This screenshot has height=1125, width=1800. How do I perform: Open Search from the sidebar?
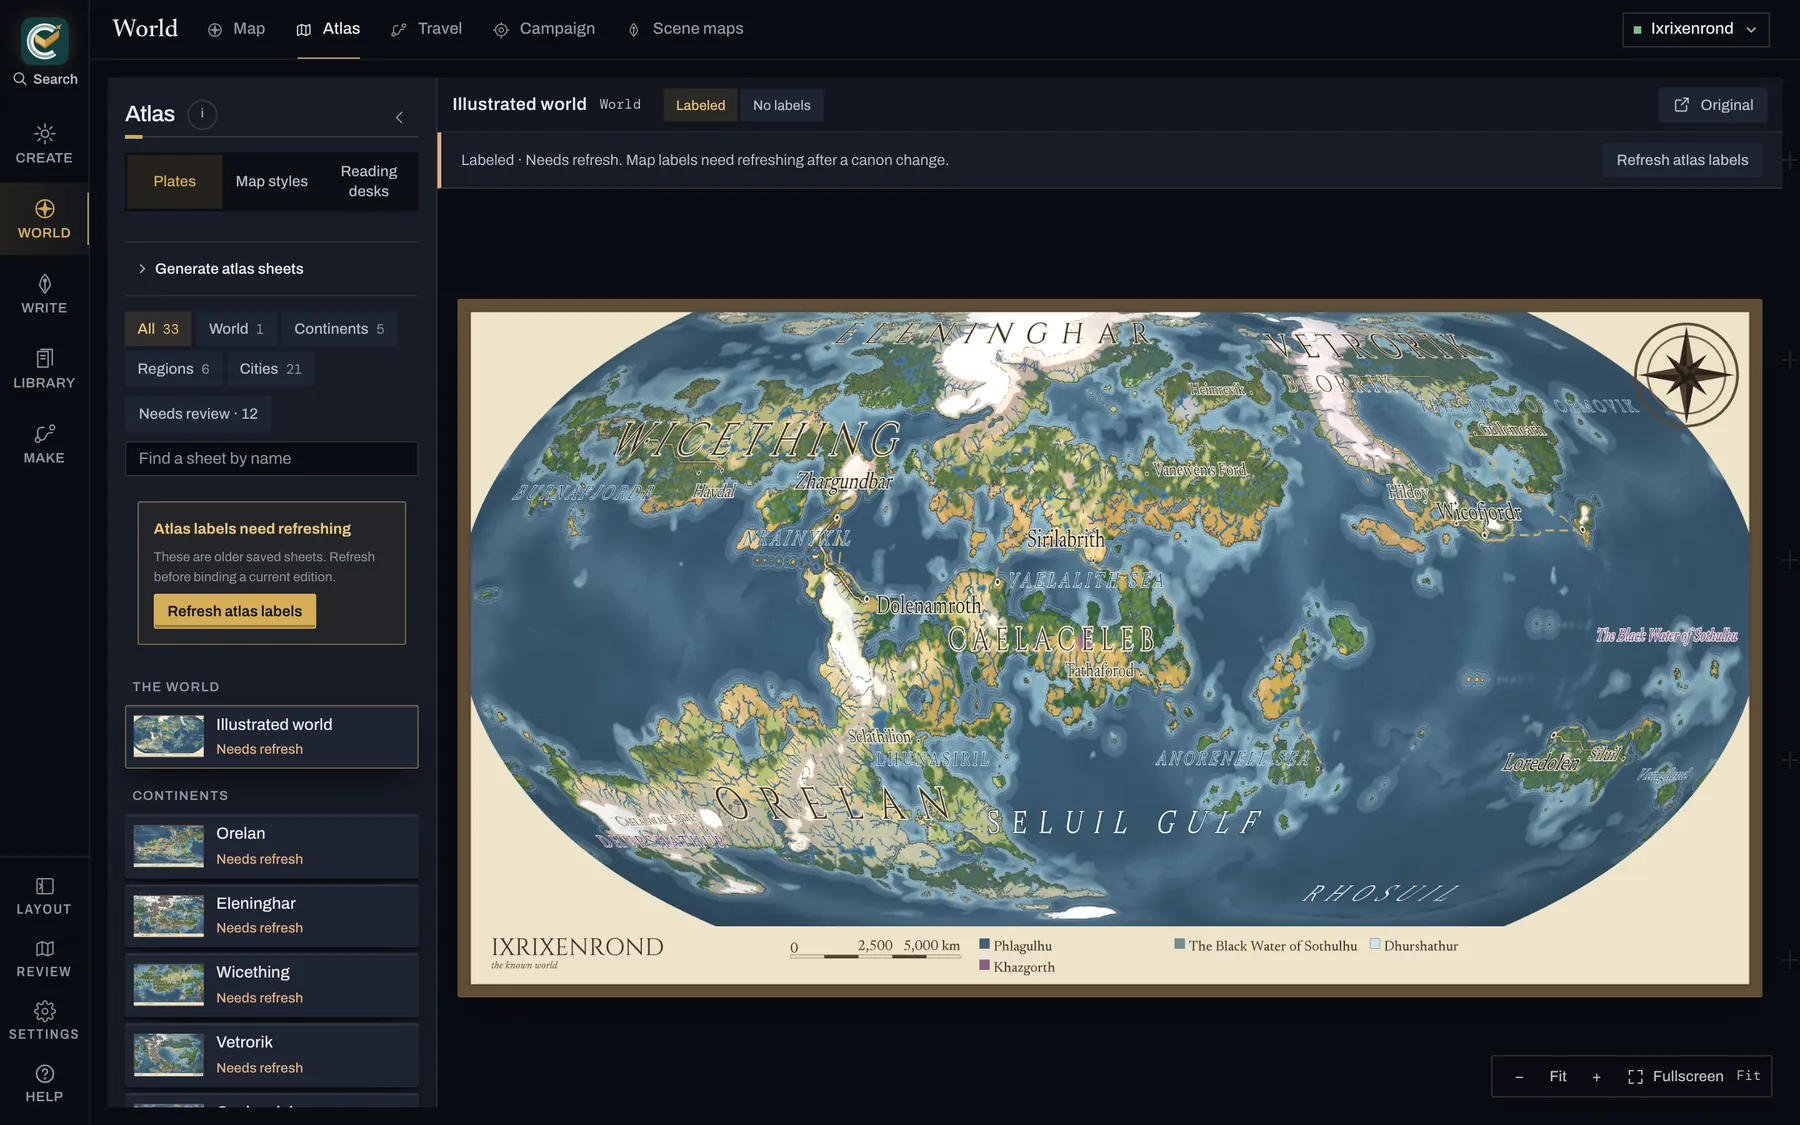[45, 79]
